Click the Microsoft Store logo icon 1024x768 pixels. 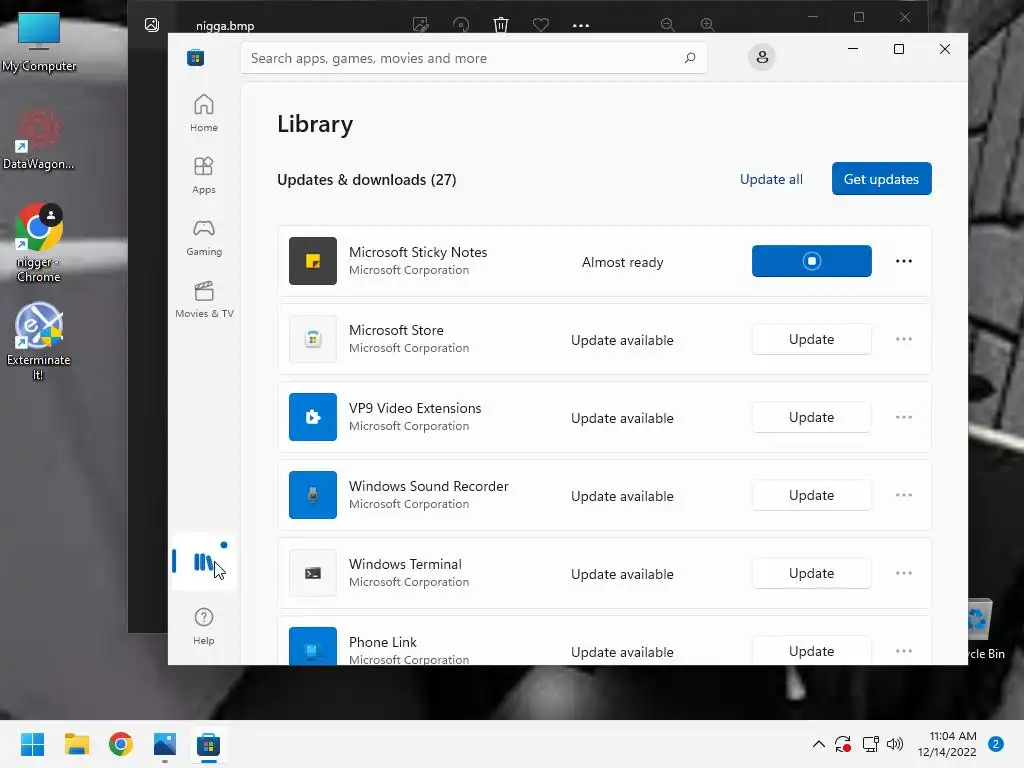[x=195, y=57]
